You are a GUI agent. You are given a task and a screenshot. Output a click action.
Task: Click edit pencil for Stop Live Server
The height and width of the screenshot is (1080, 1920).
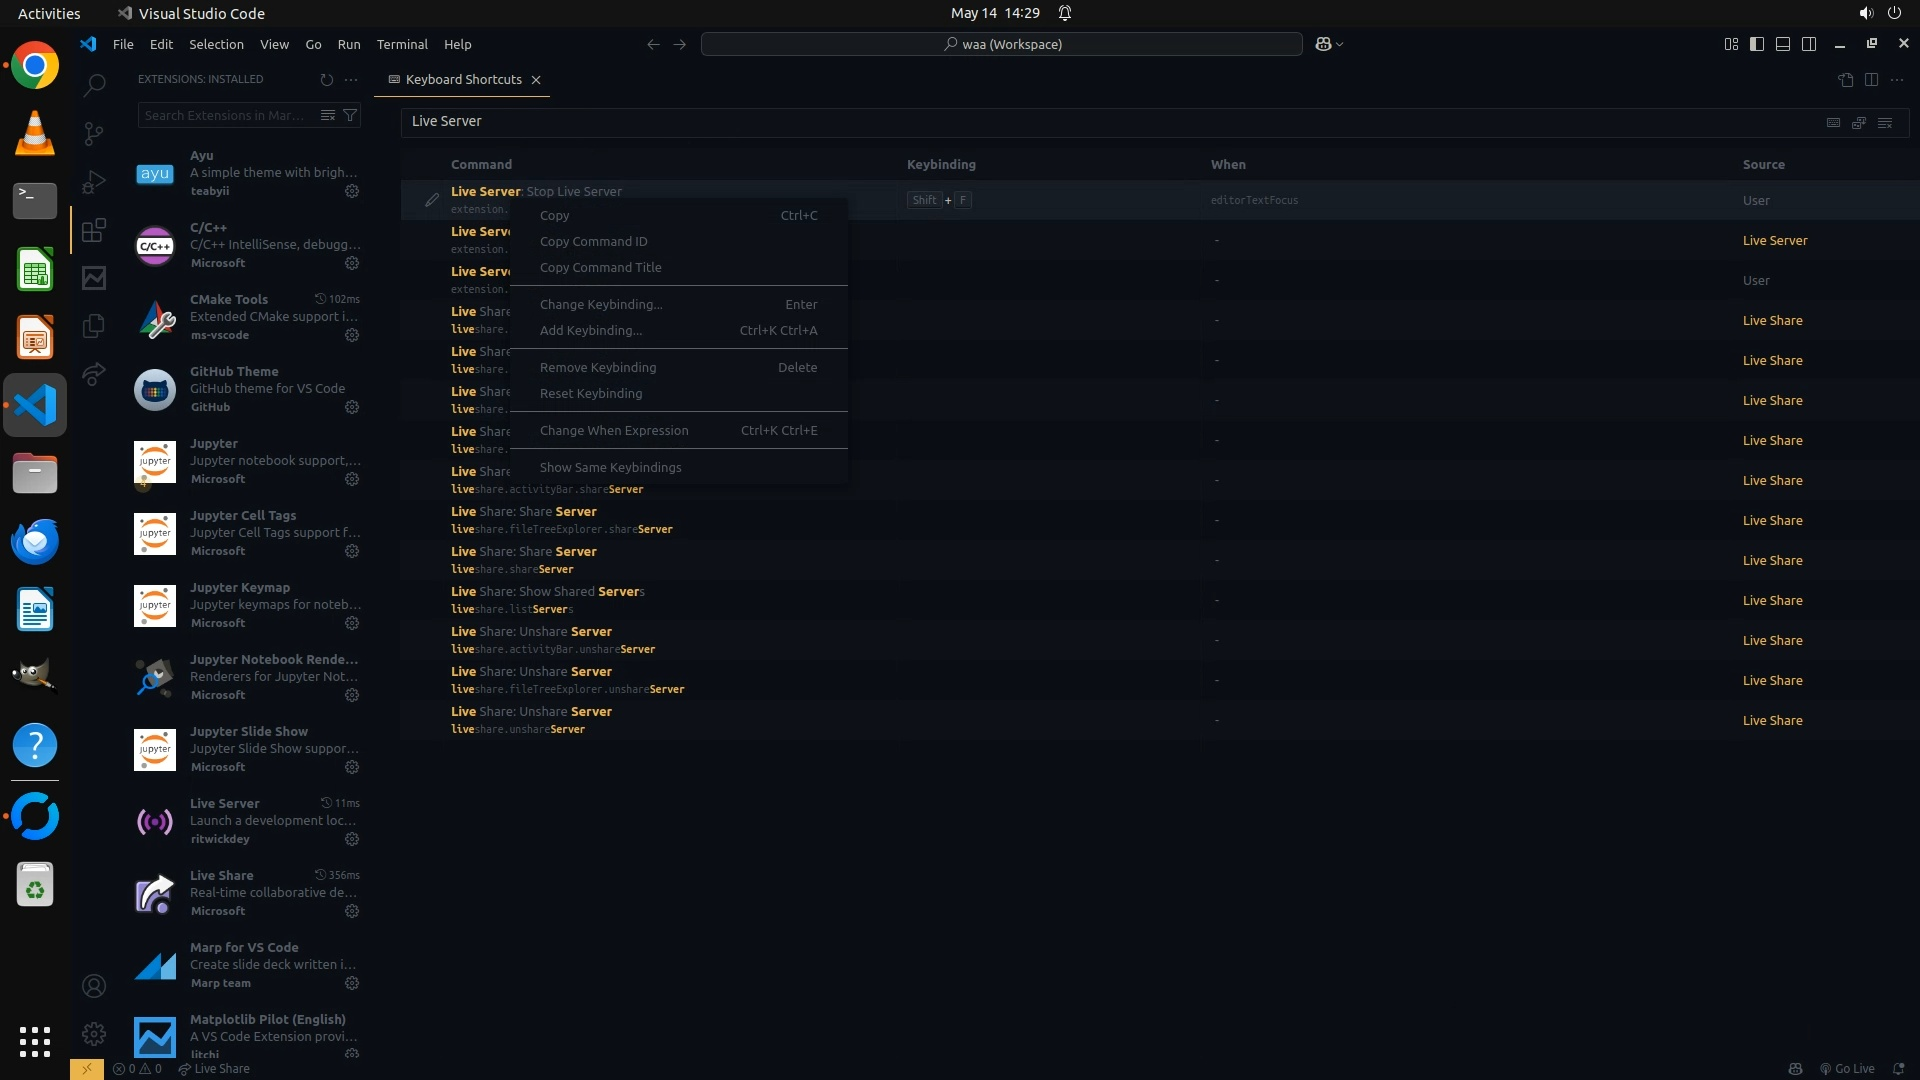[431, 200]
